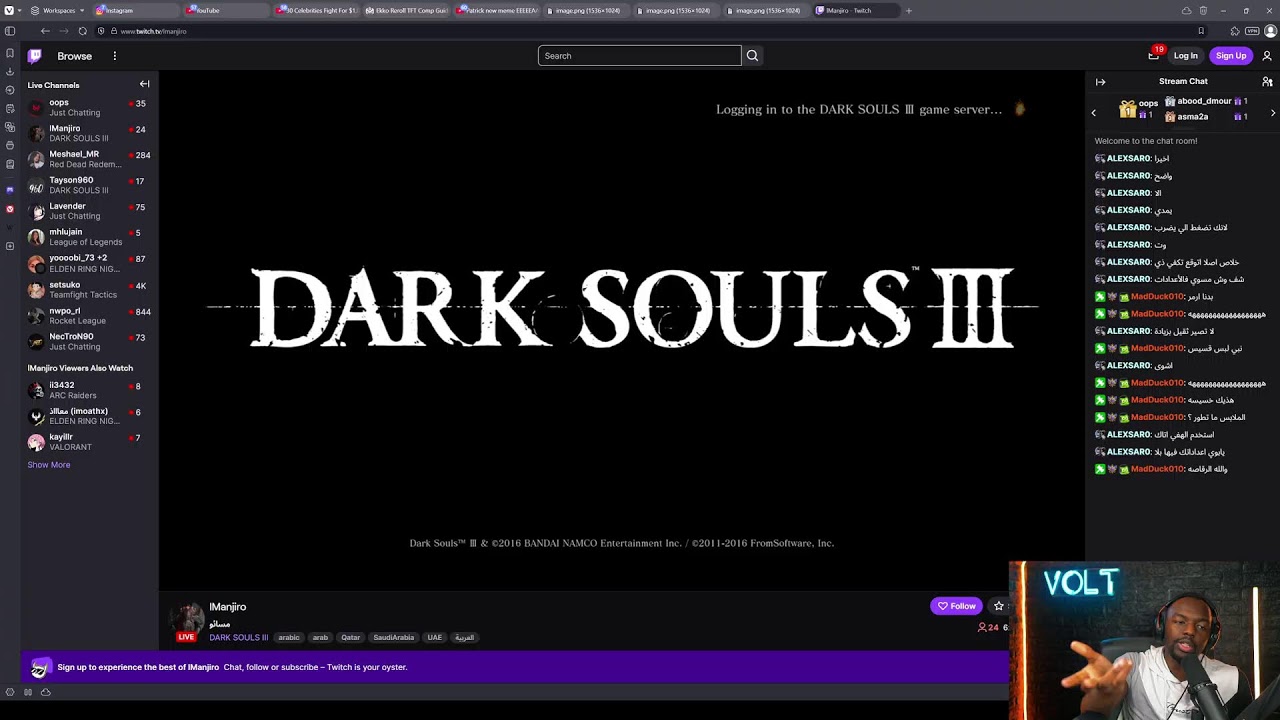Bookmark this page in the address bar
The image size is (1280, 720).
pyautogui.click(x=1201, y=31)
